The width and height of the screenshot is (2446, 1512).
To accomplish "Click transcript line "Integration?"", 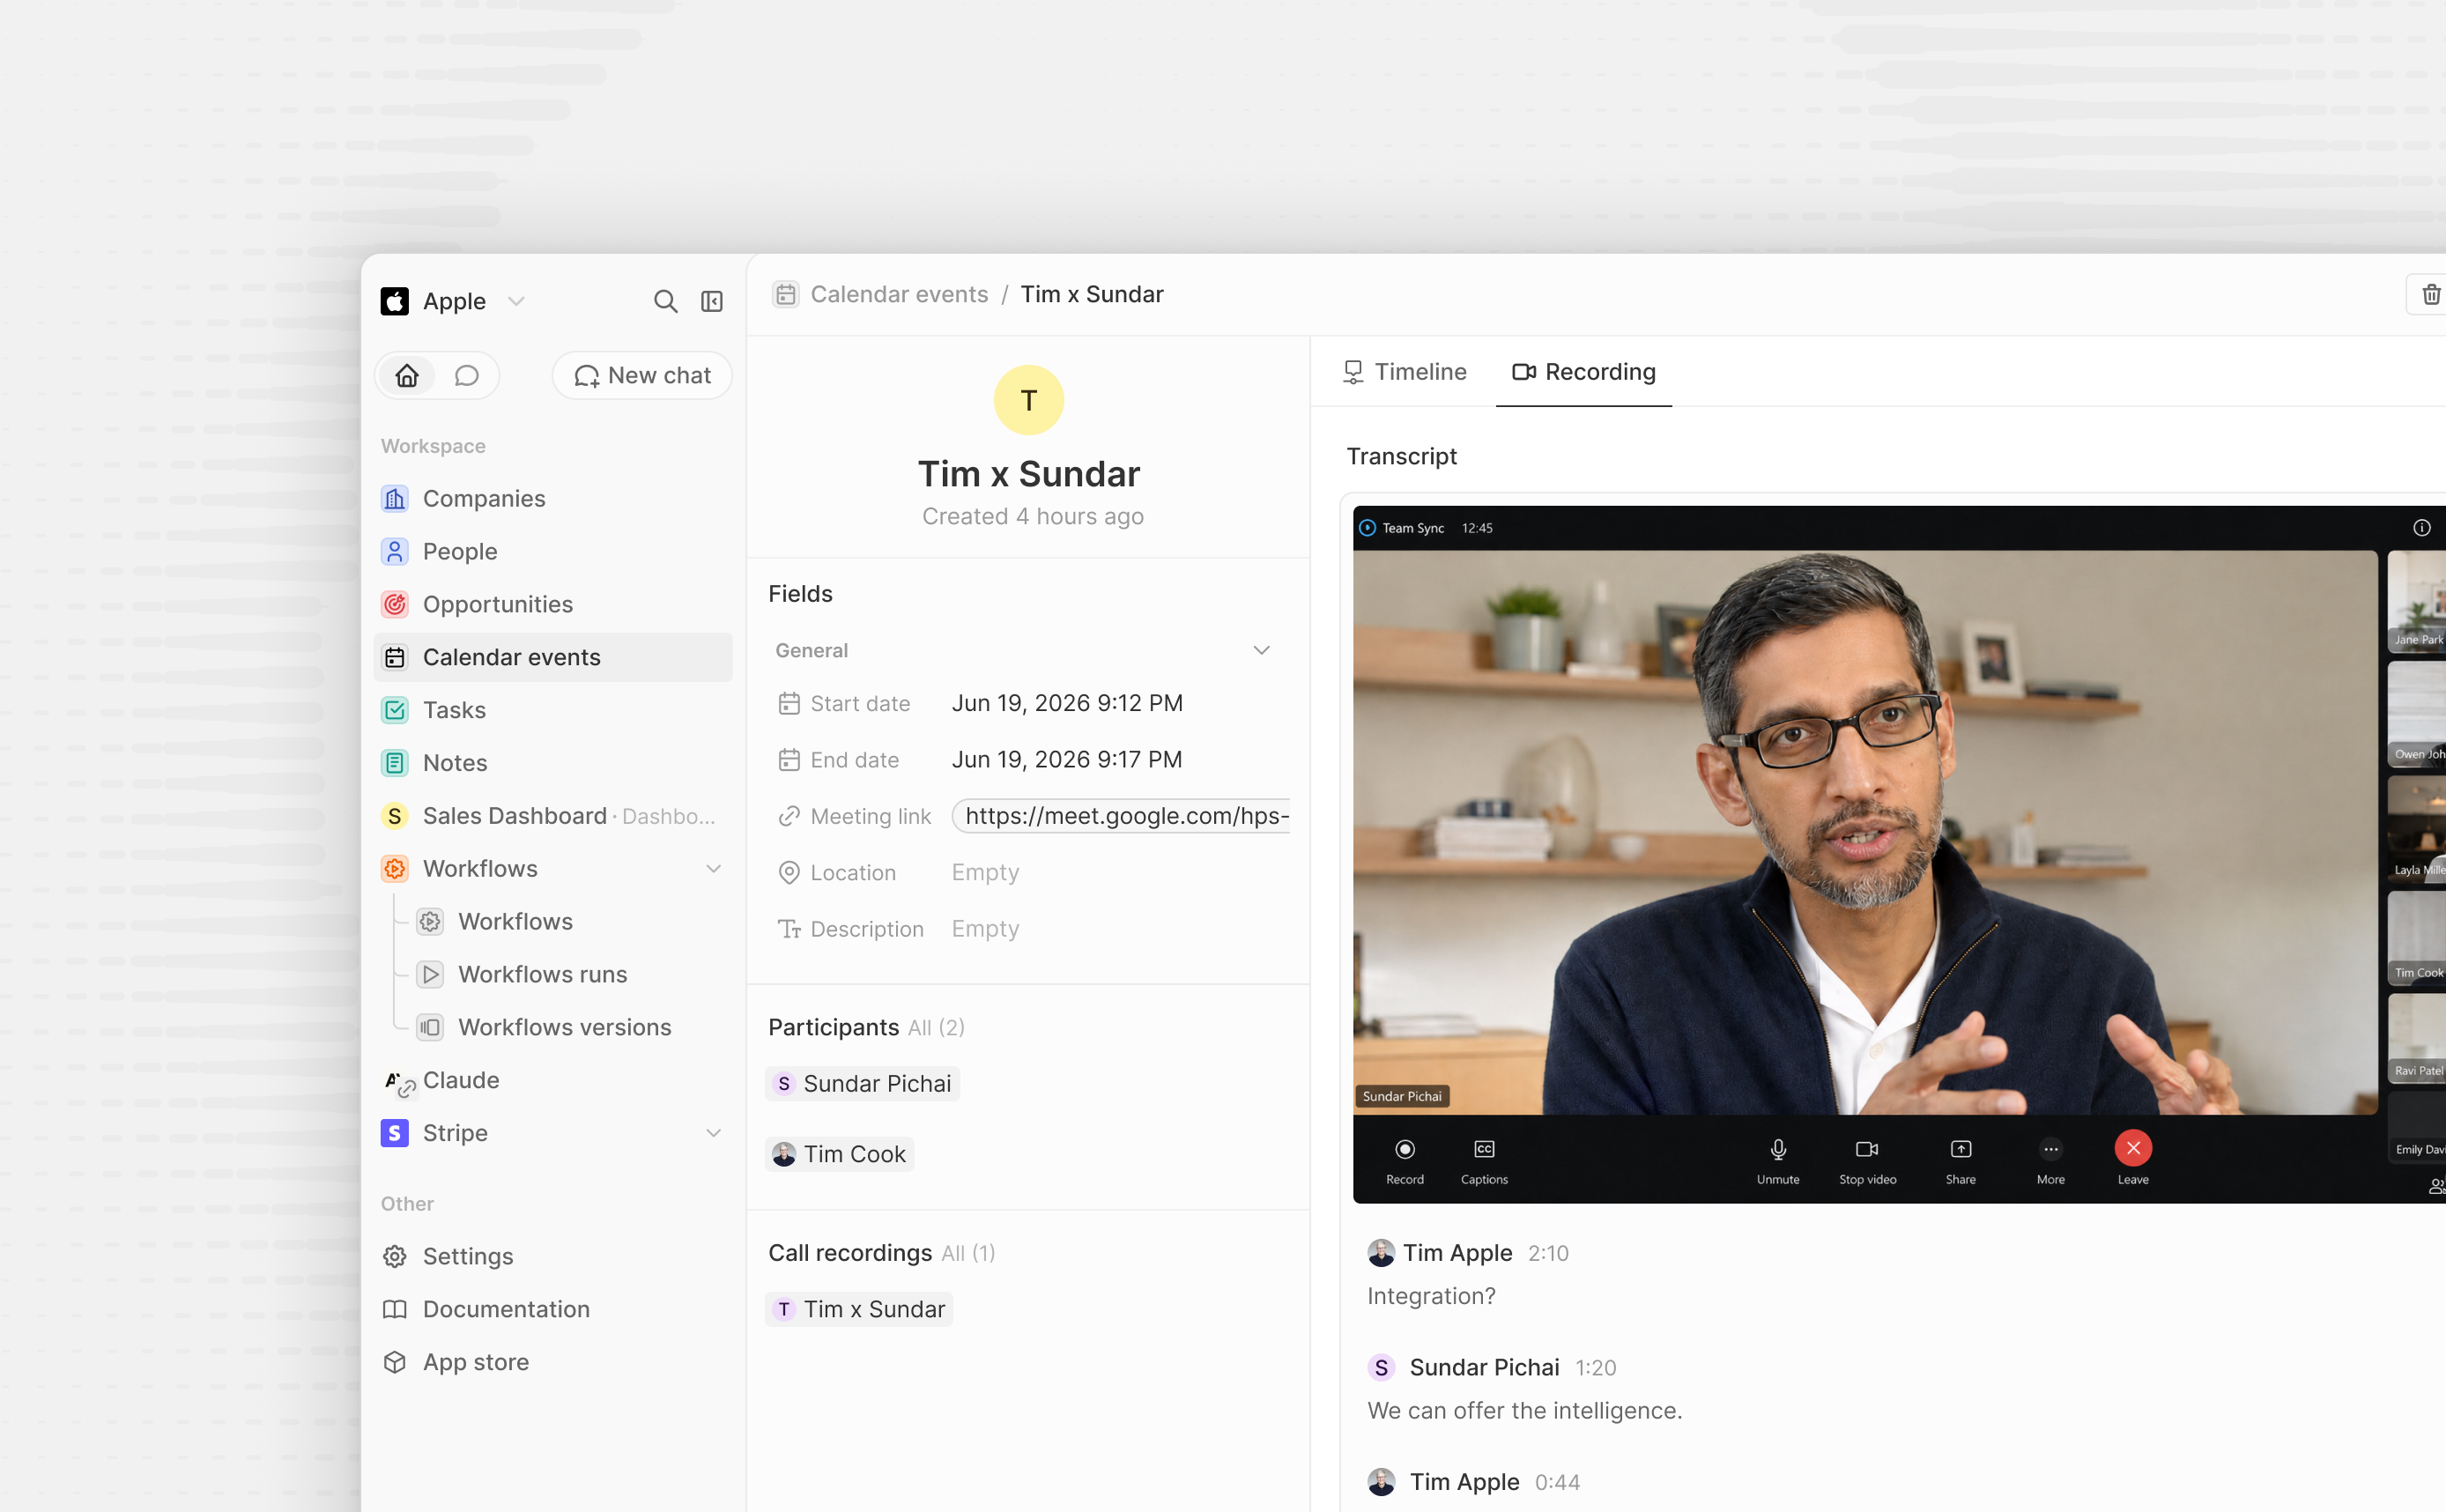I will (x=1431, y=1296).
